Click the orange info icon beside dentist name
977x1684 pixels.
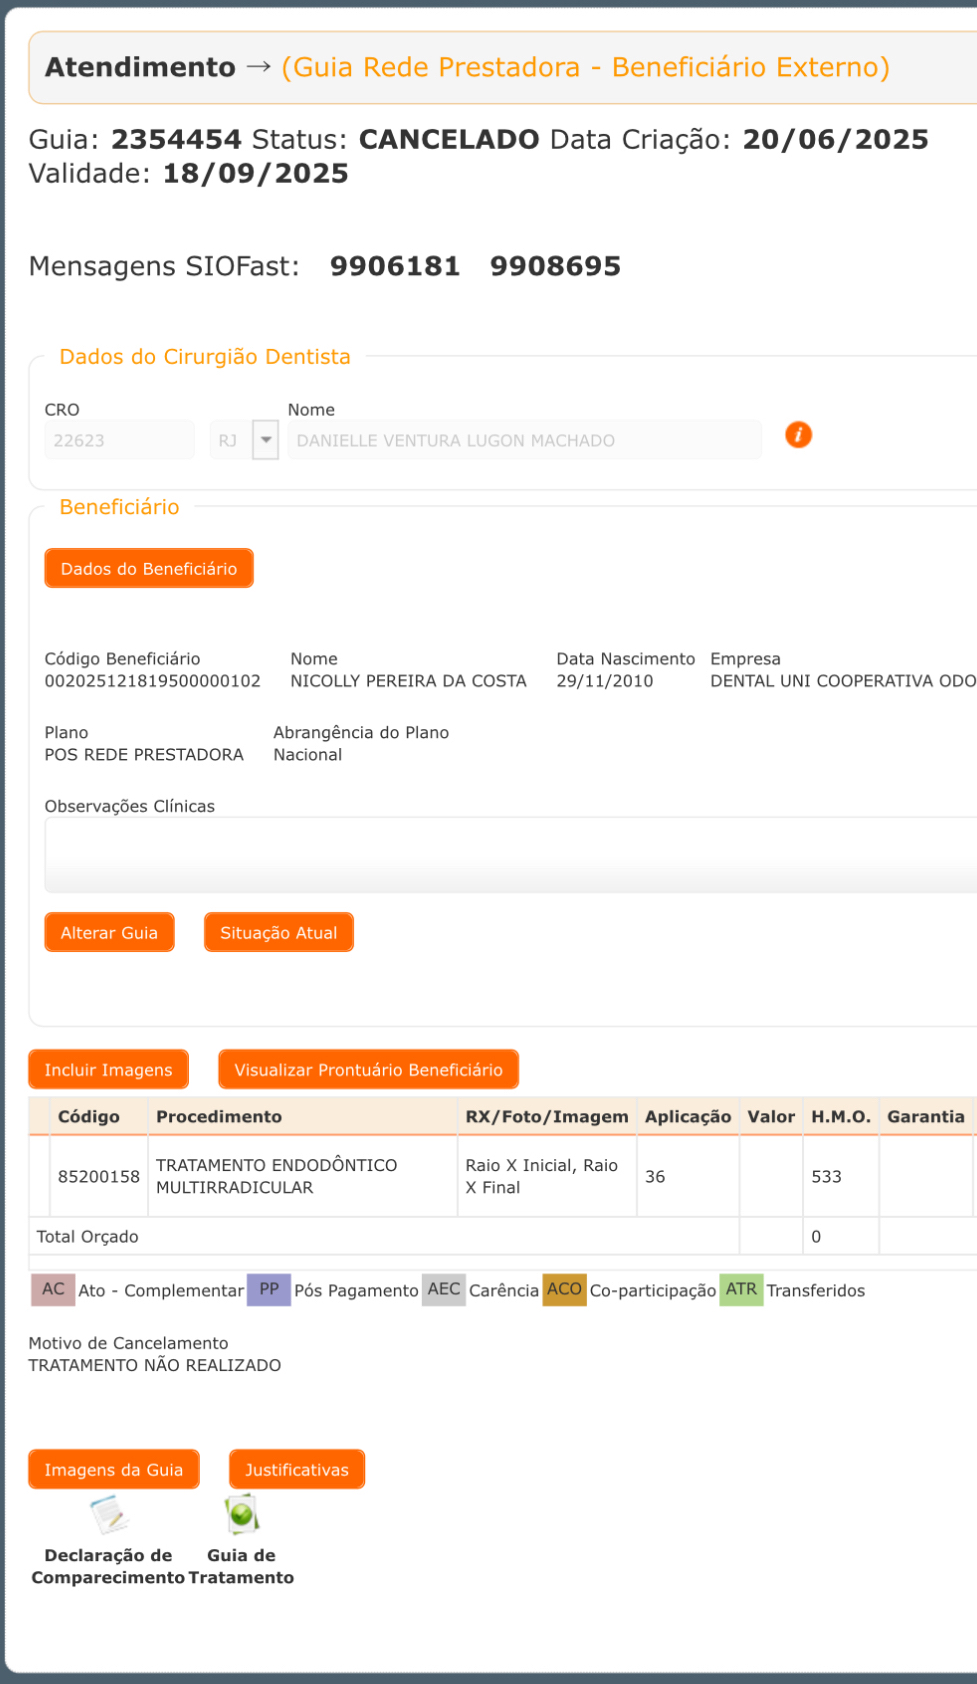coord(798,435)
